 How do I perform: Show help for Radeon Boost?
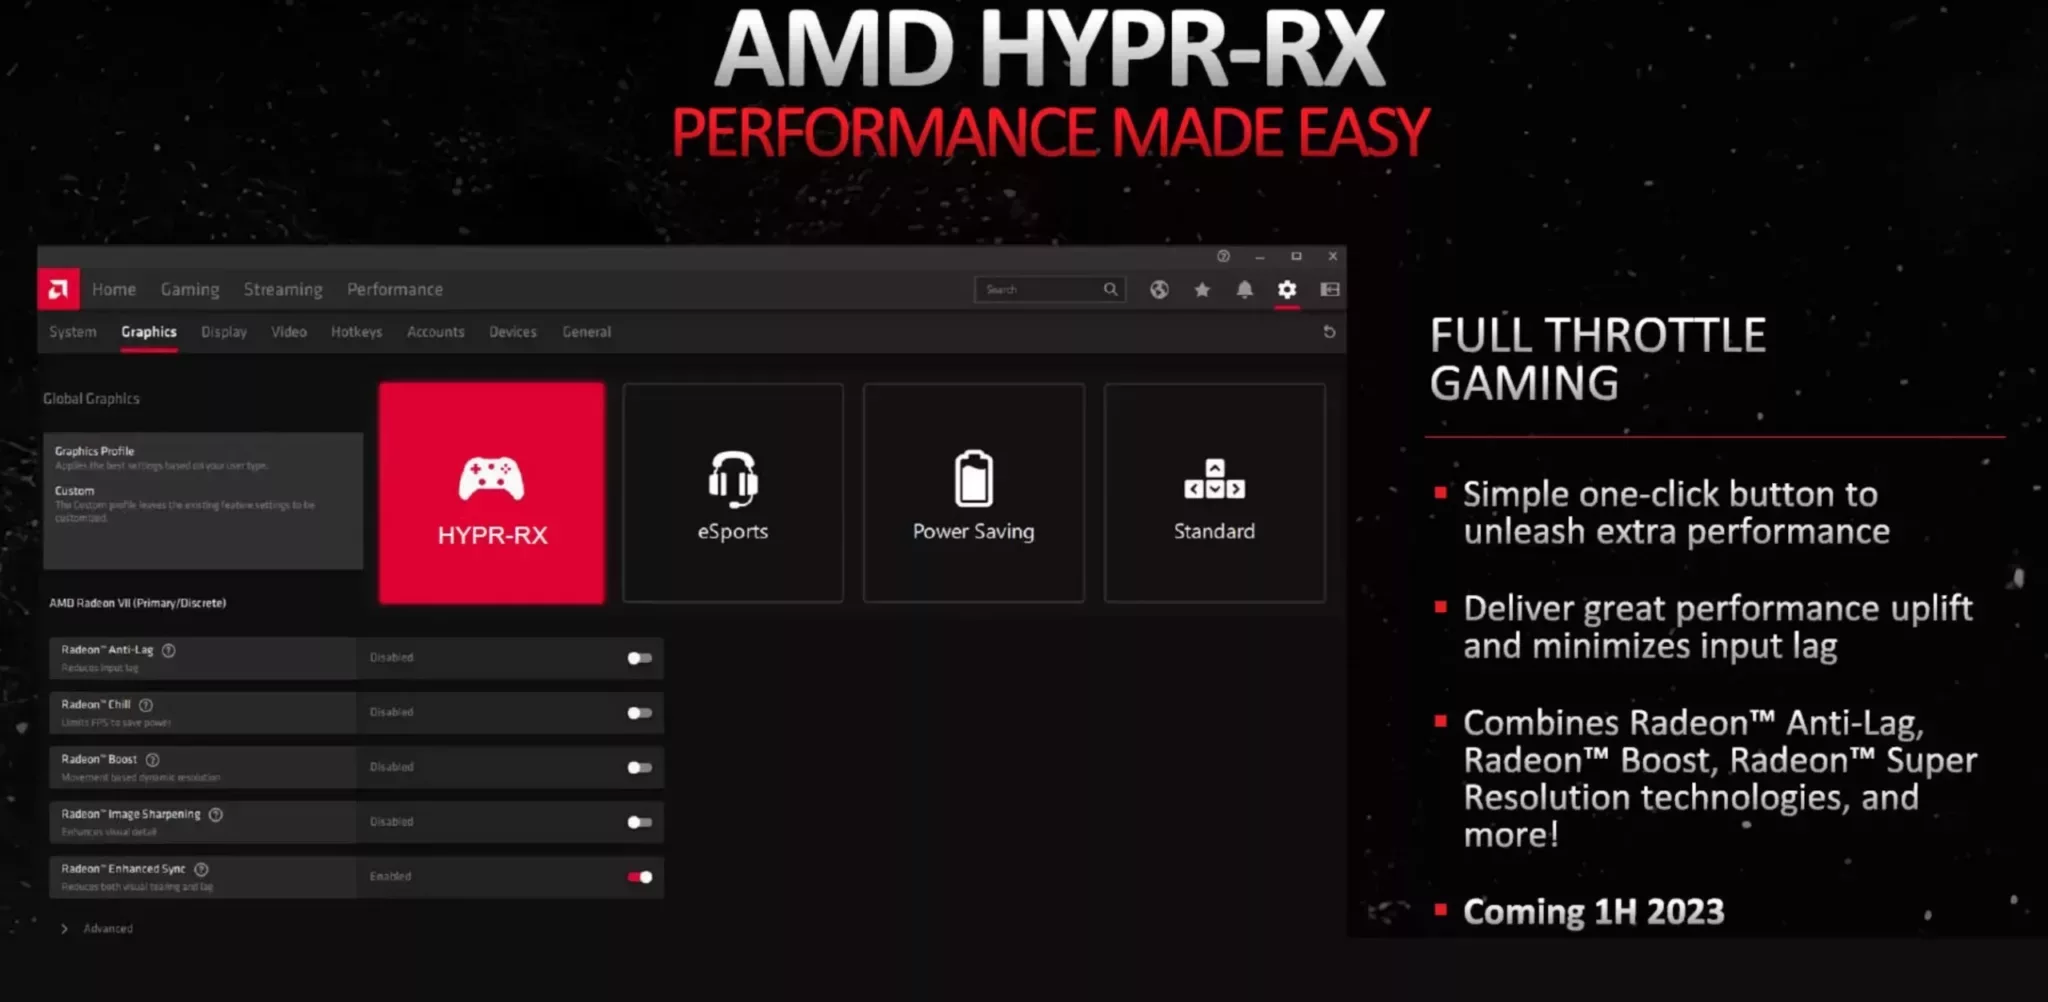[153, 760]
